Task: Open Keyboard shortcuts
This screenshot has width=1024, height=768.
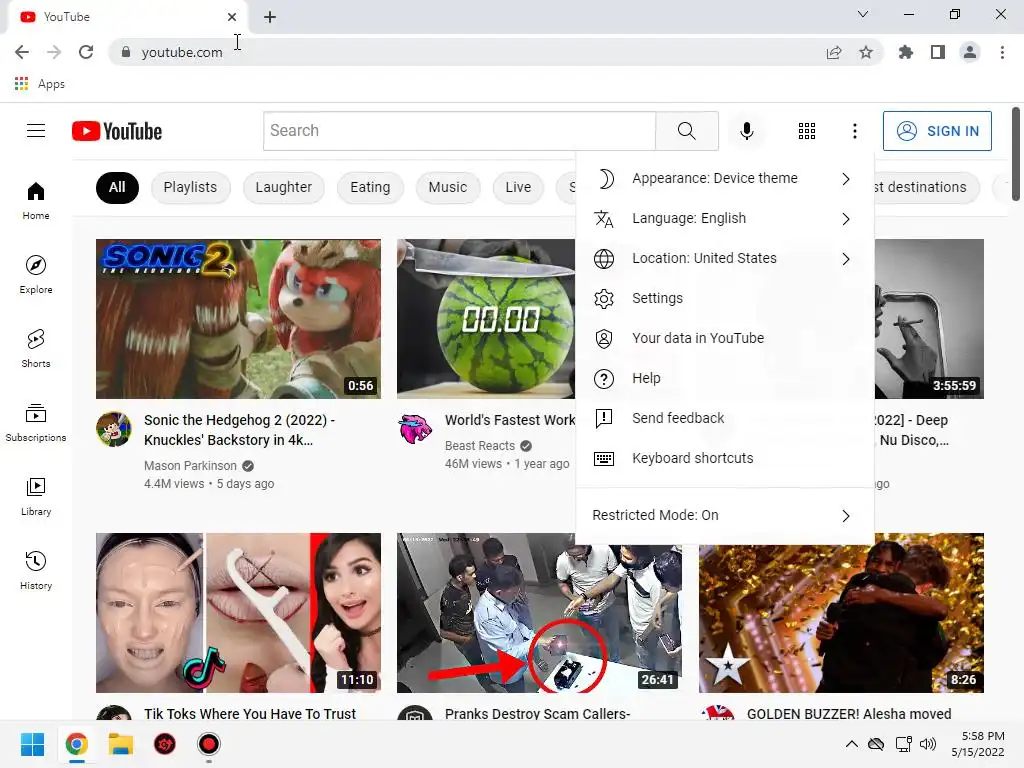Action: click(725, 458)
